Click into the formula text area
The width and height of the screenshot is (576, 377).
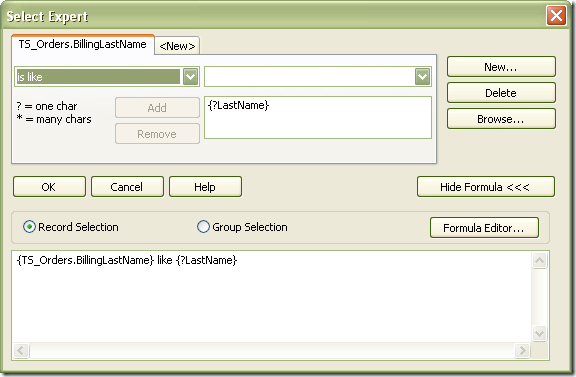[272, 297]
